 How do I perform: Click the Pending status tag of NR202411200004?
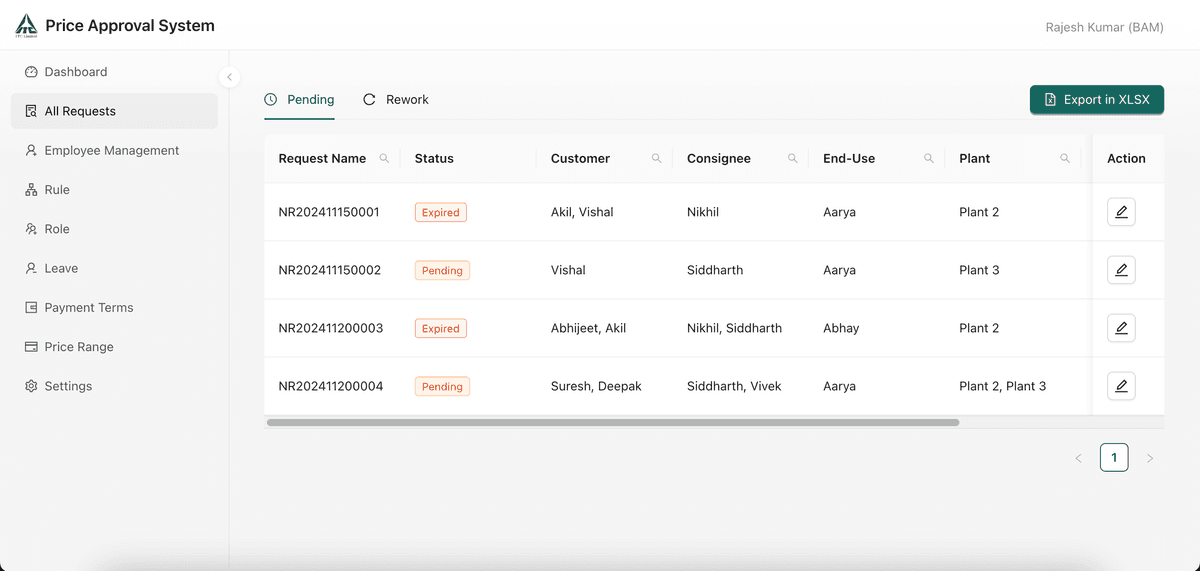click(442, 386)
